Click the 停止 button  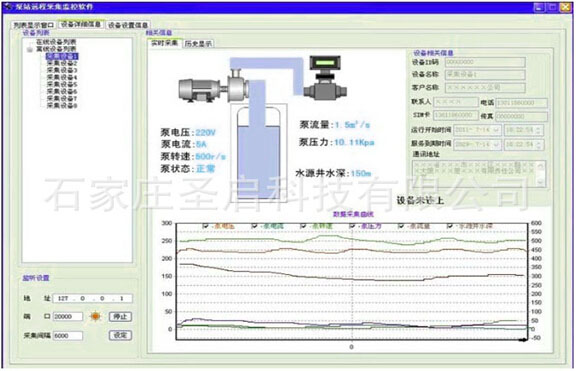[x=120, y=316]
